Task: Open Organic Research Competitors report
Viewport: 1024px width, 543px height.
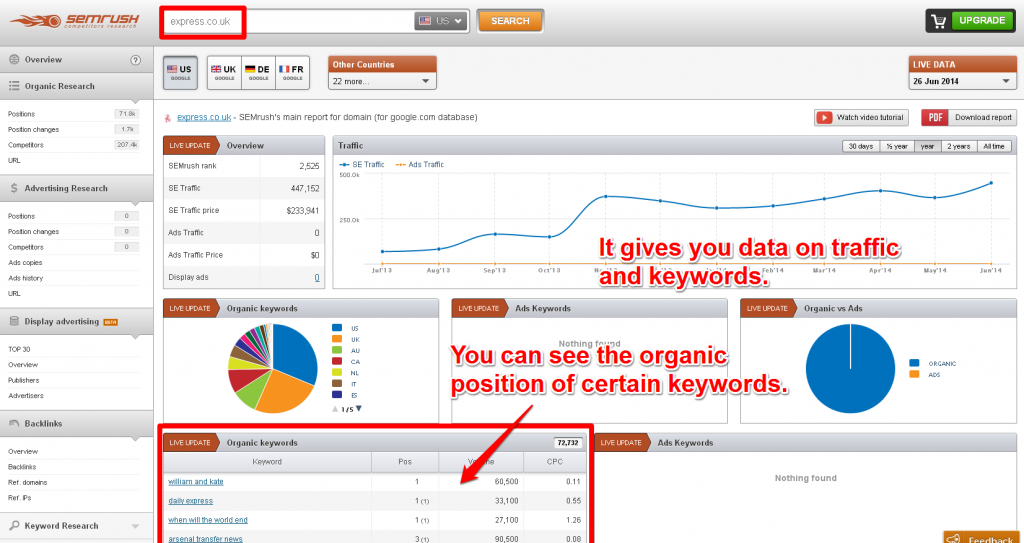Action: click(25, 145)
